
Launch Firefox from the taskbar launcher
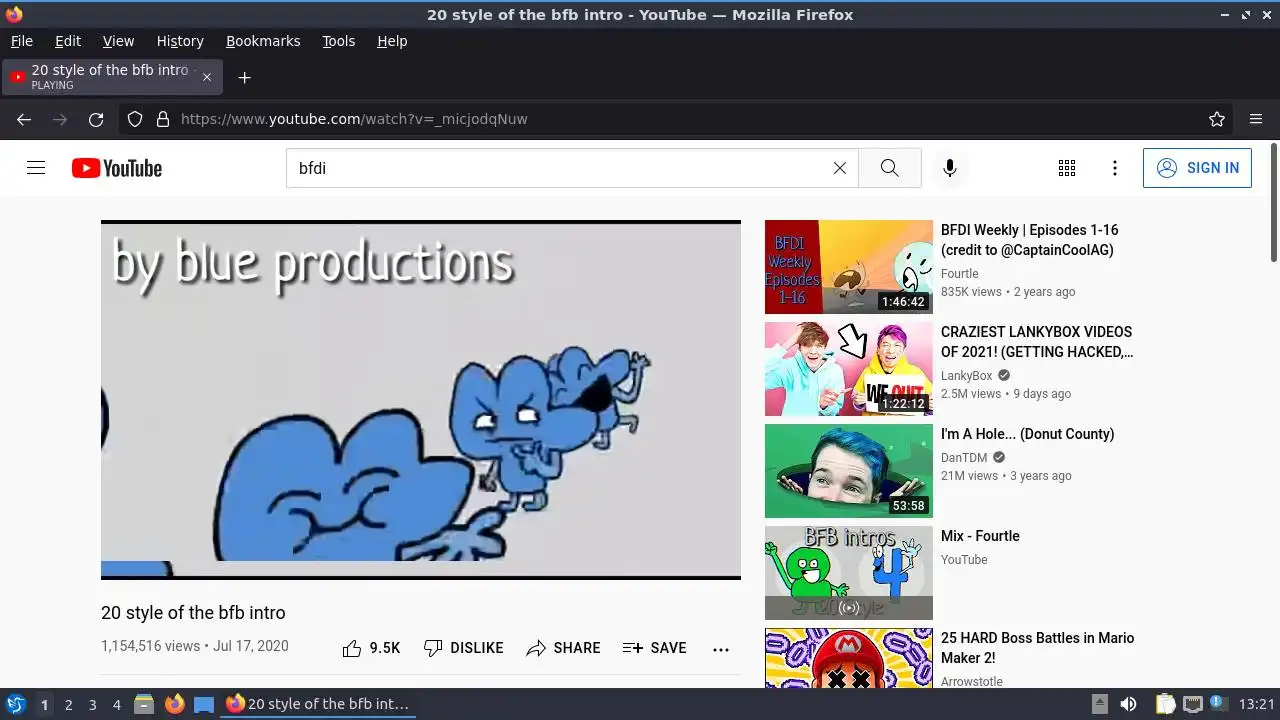pos(174,704)
